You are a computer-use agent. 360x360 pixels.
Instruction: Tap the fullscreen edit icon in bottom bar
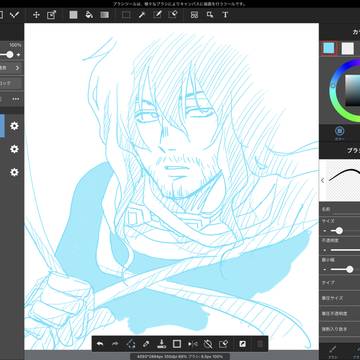tap(243, 344)
